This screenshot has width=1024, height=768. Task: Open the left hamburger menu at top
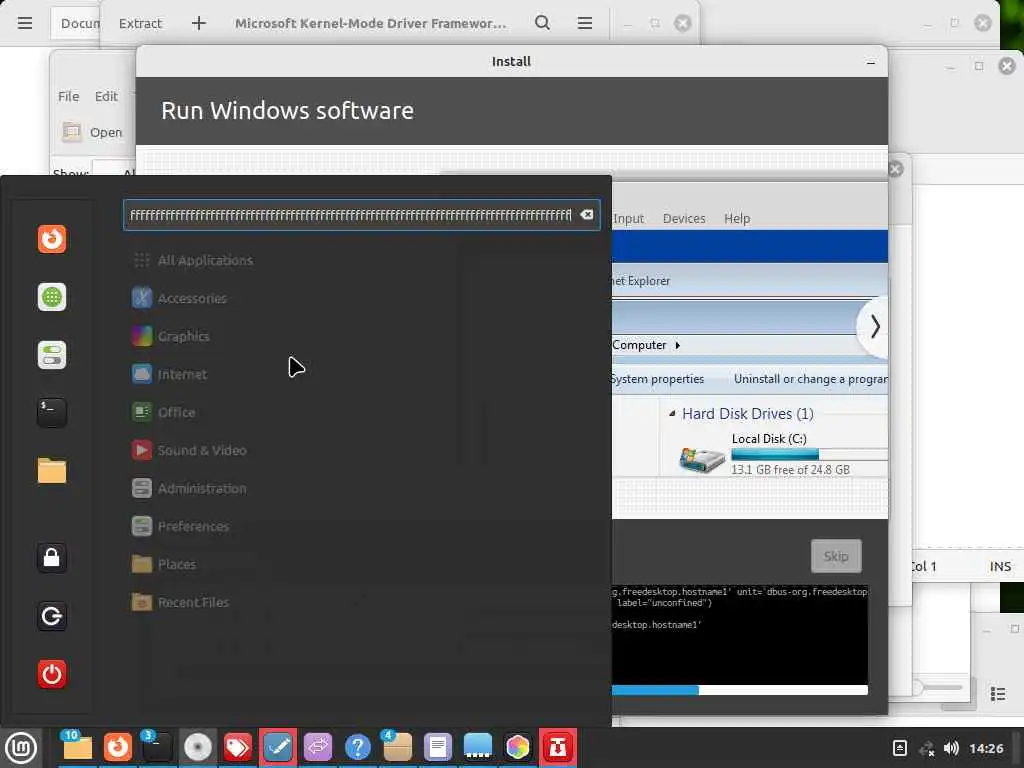coord(25,24)
